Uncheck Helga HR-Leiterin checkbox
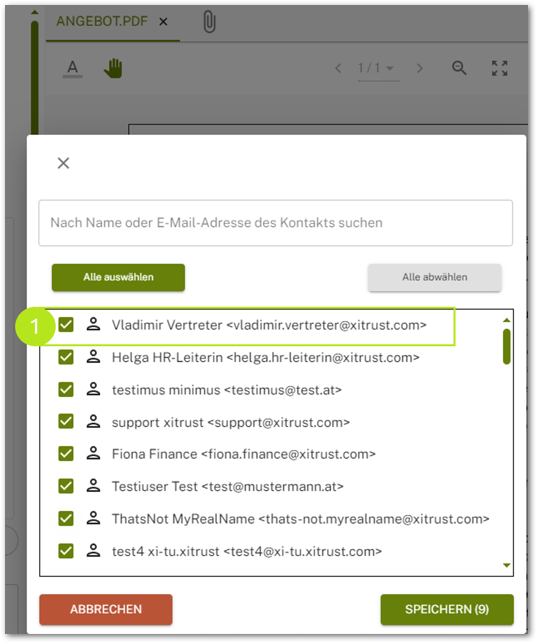 [66, 357]
